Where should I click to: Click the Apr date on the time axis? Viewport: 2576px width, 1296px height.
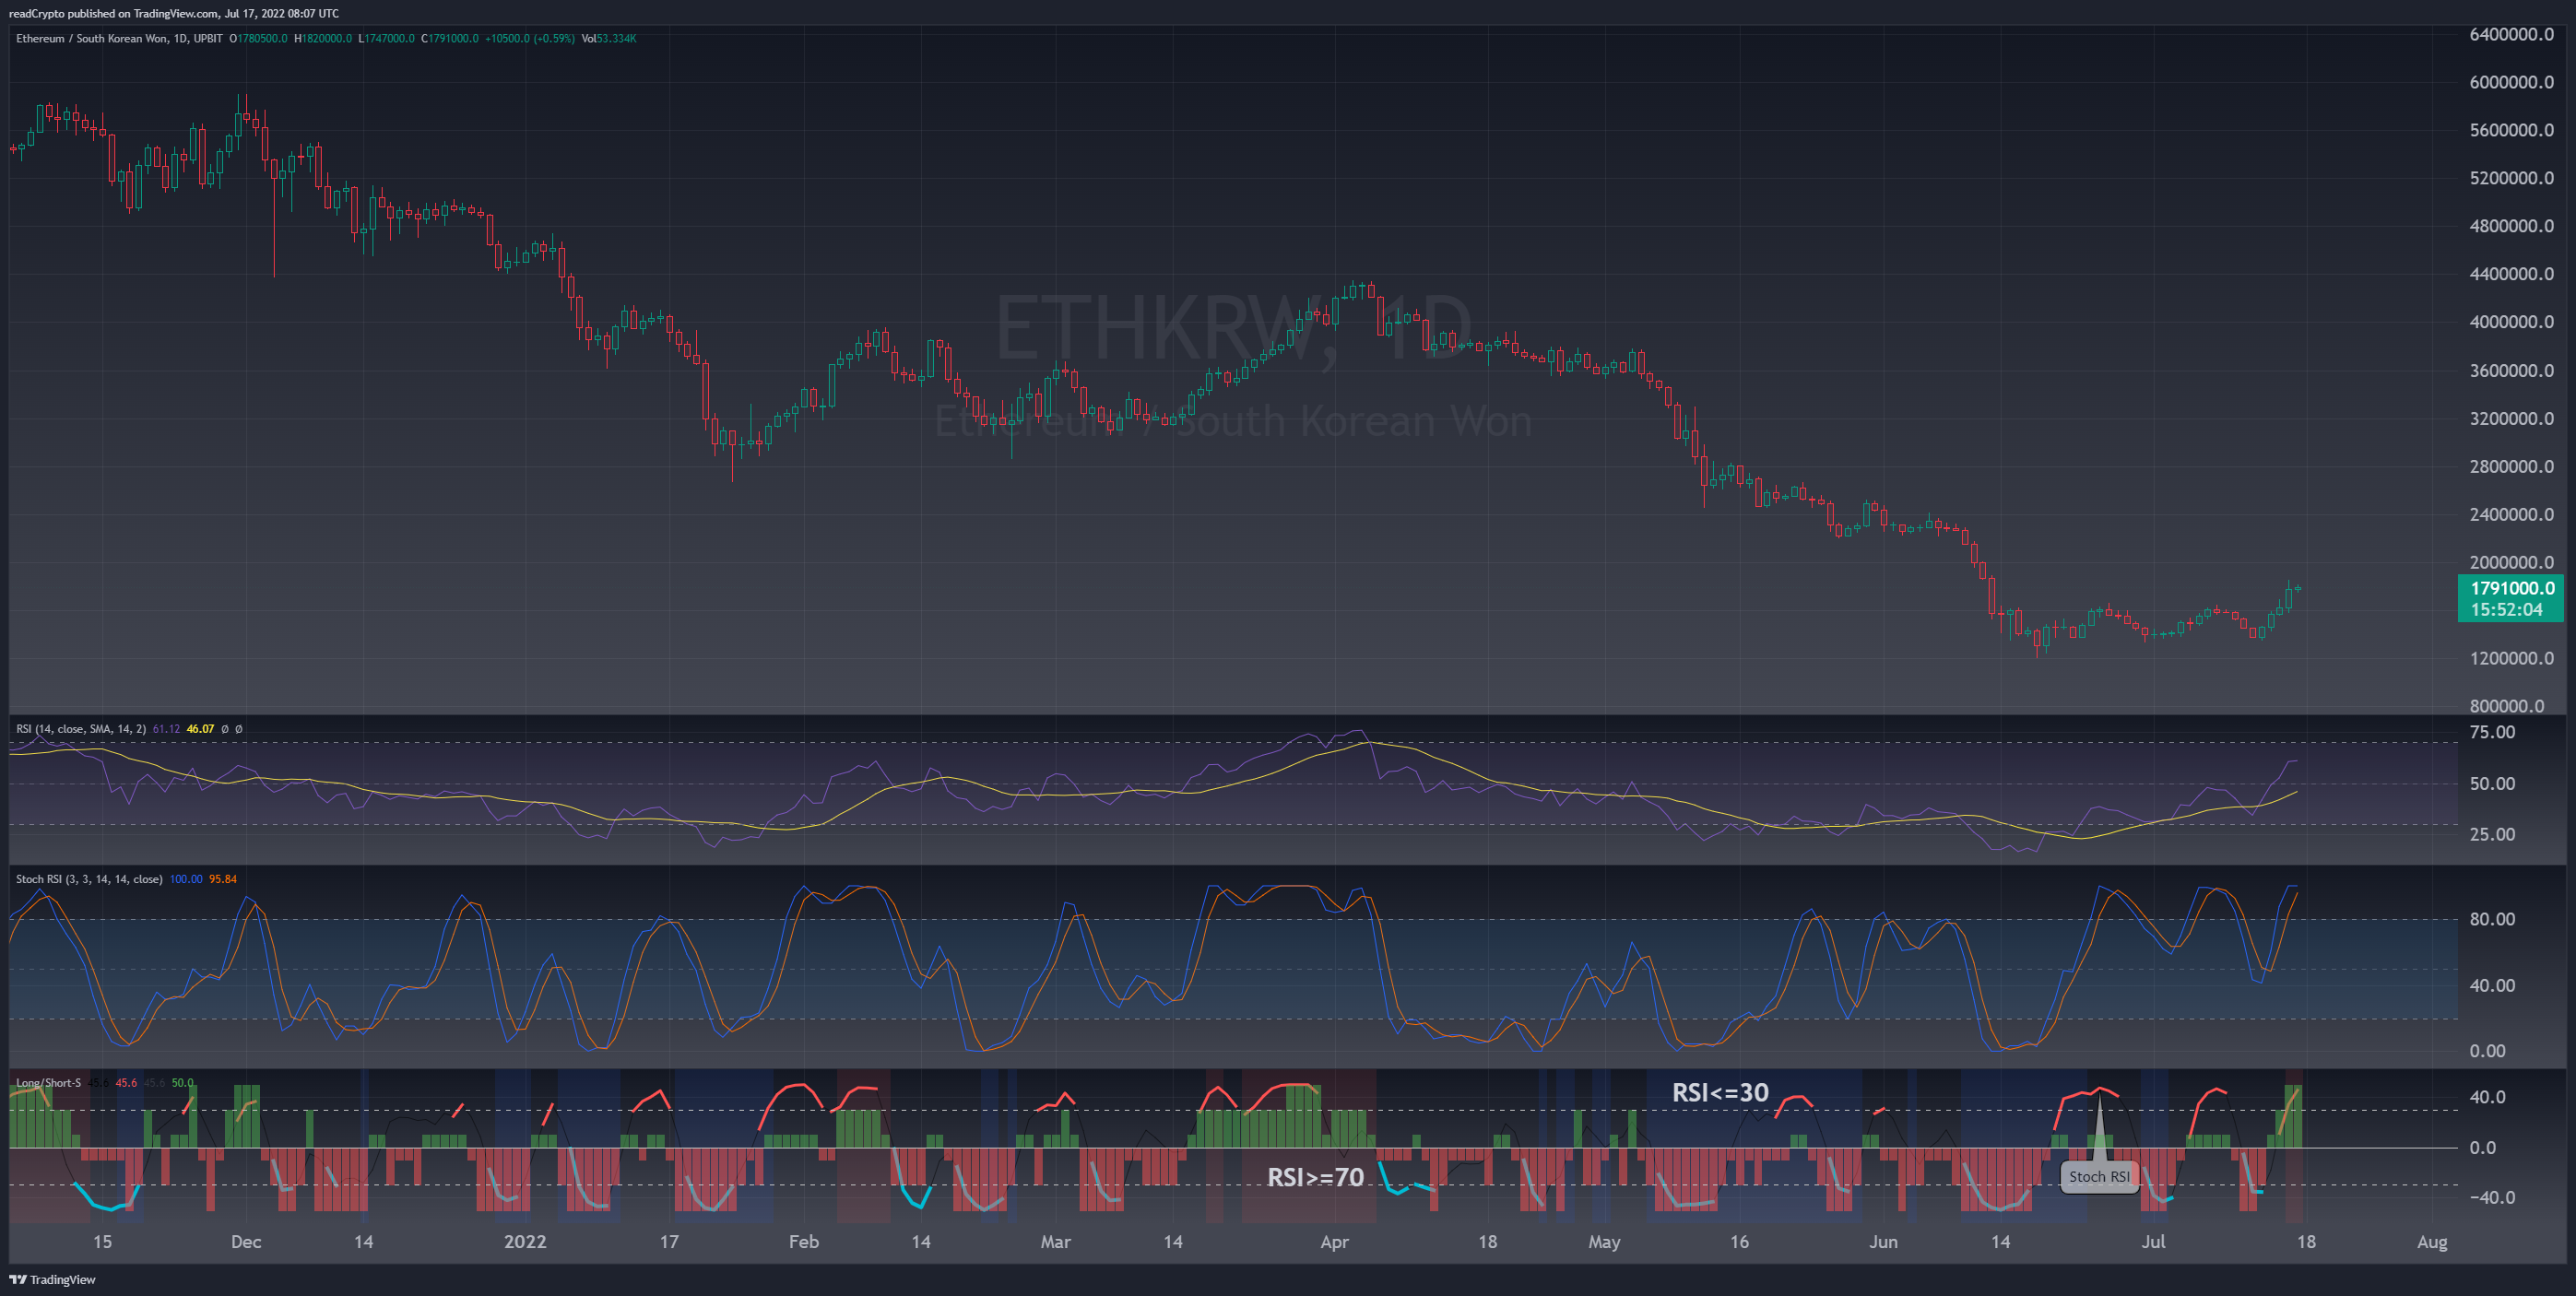point(1335,1242)
